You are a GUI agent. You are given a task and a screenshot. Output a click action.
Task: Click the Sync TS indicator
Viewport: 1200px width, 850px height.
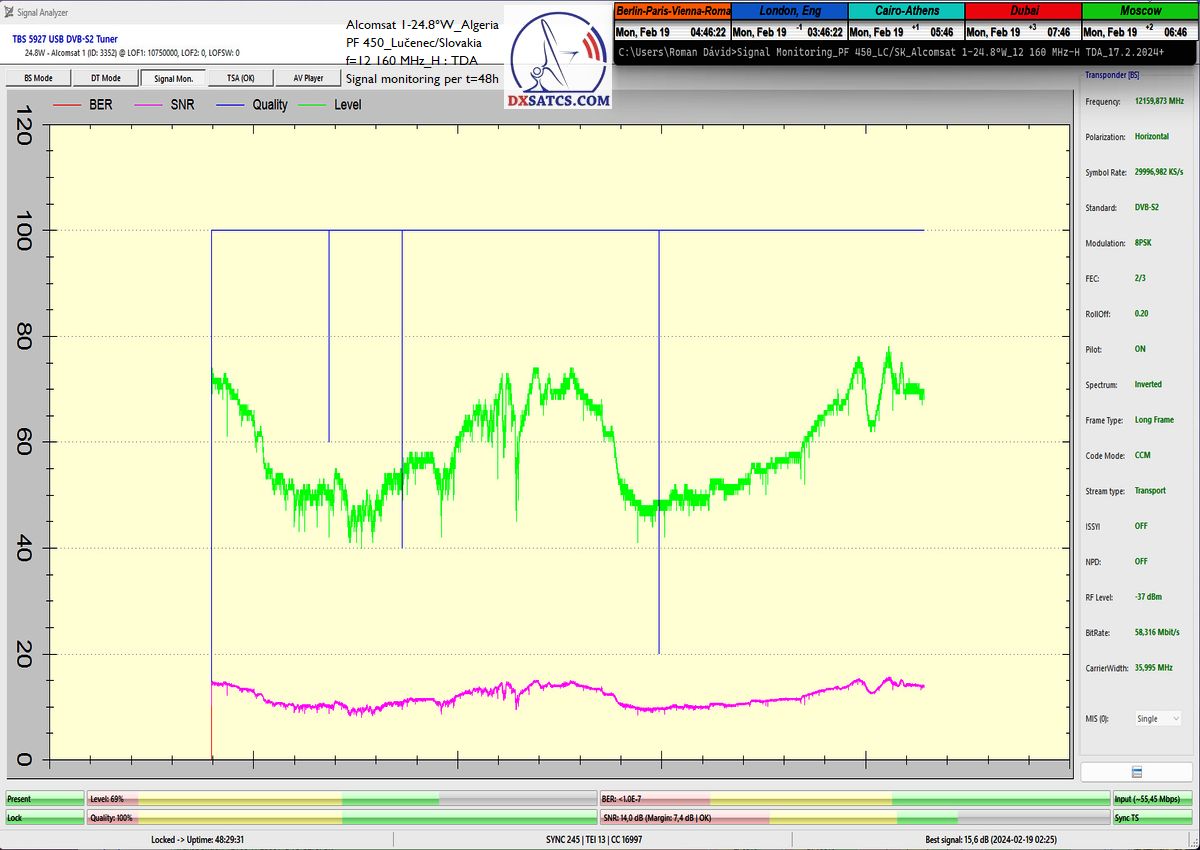point(1153,818)
